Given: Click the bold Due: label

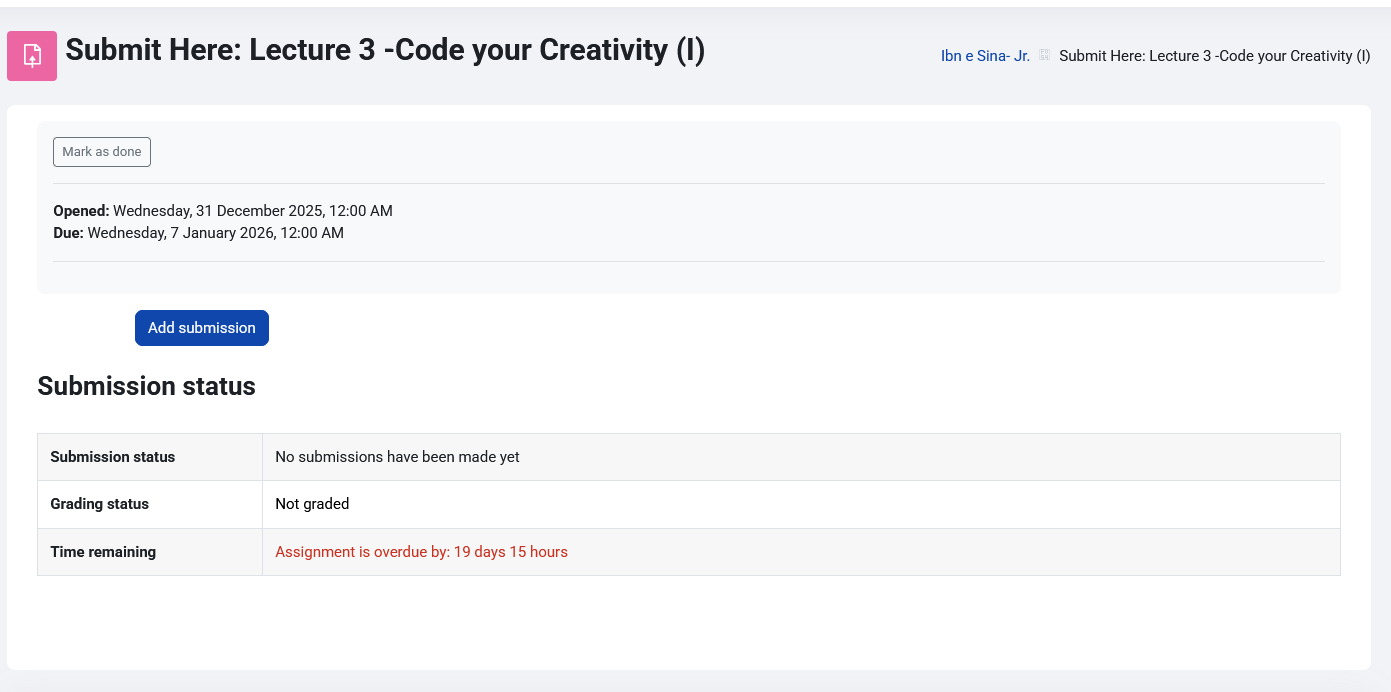Looking at the screenshot, I should point(68,233).
